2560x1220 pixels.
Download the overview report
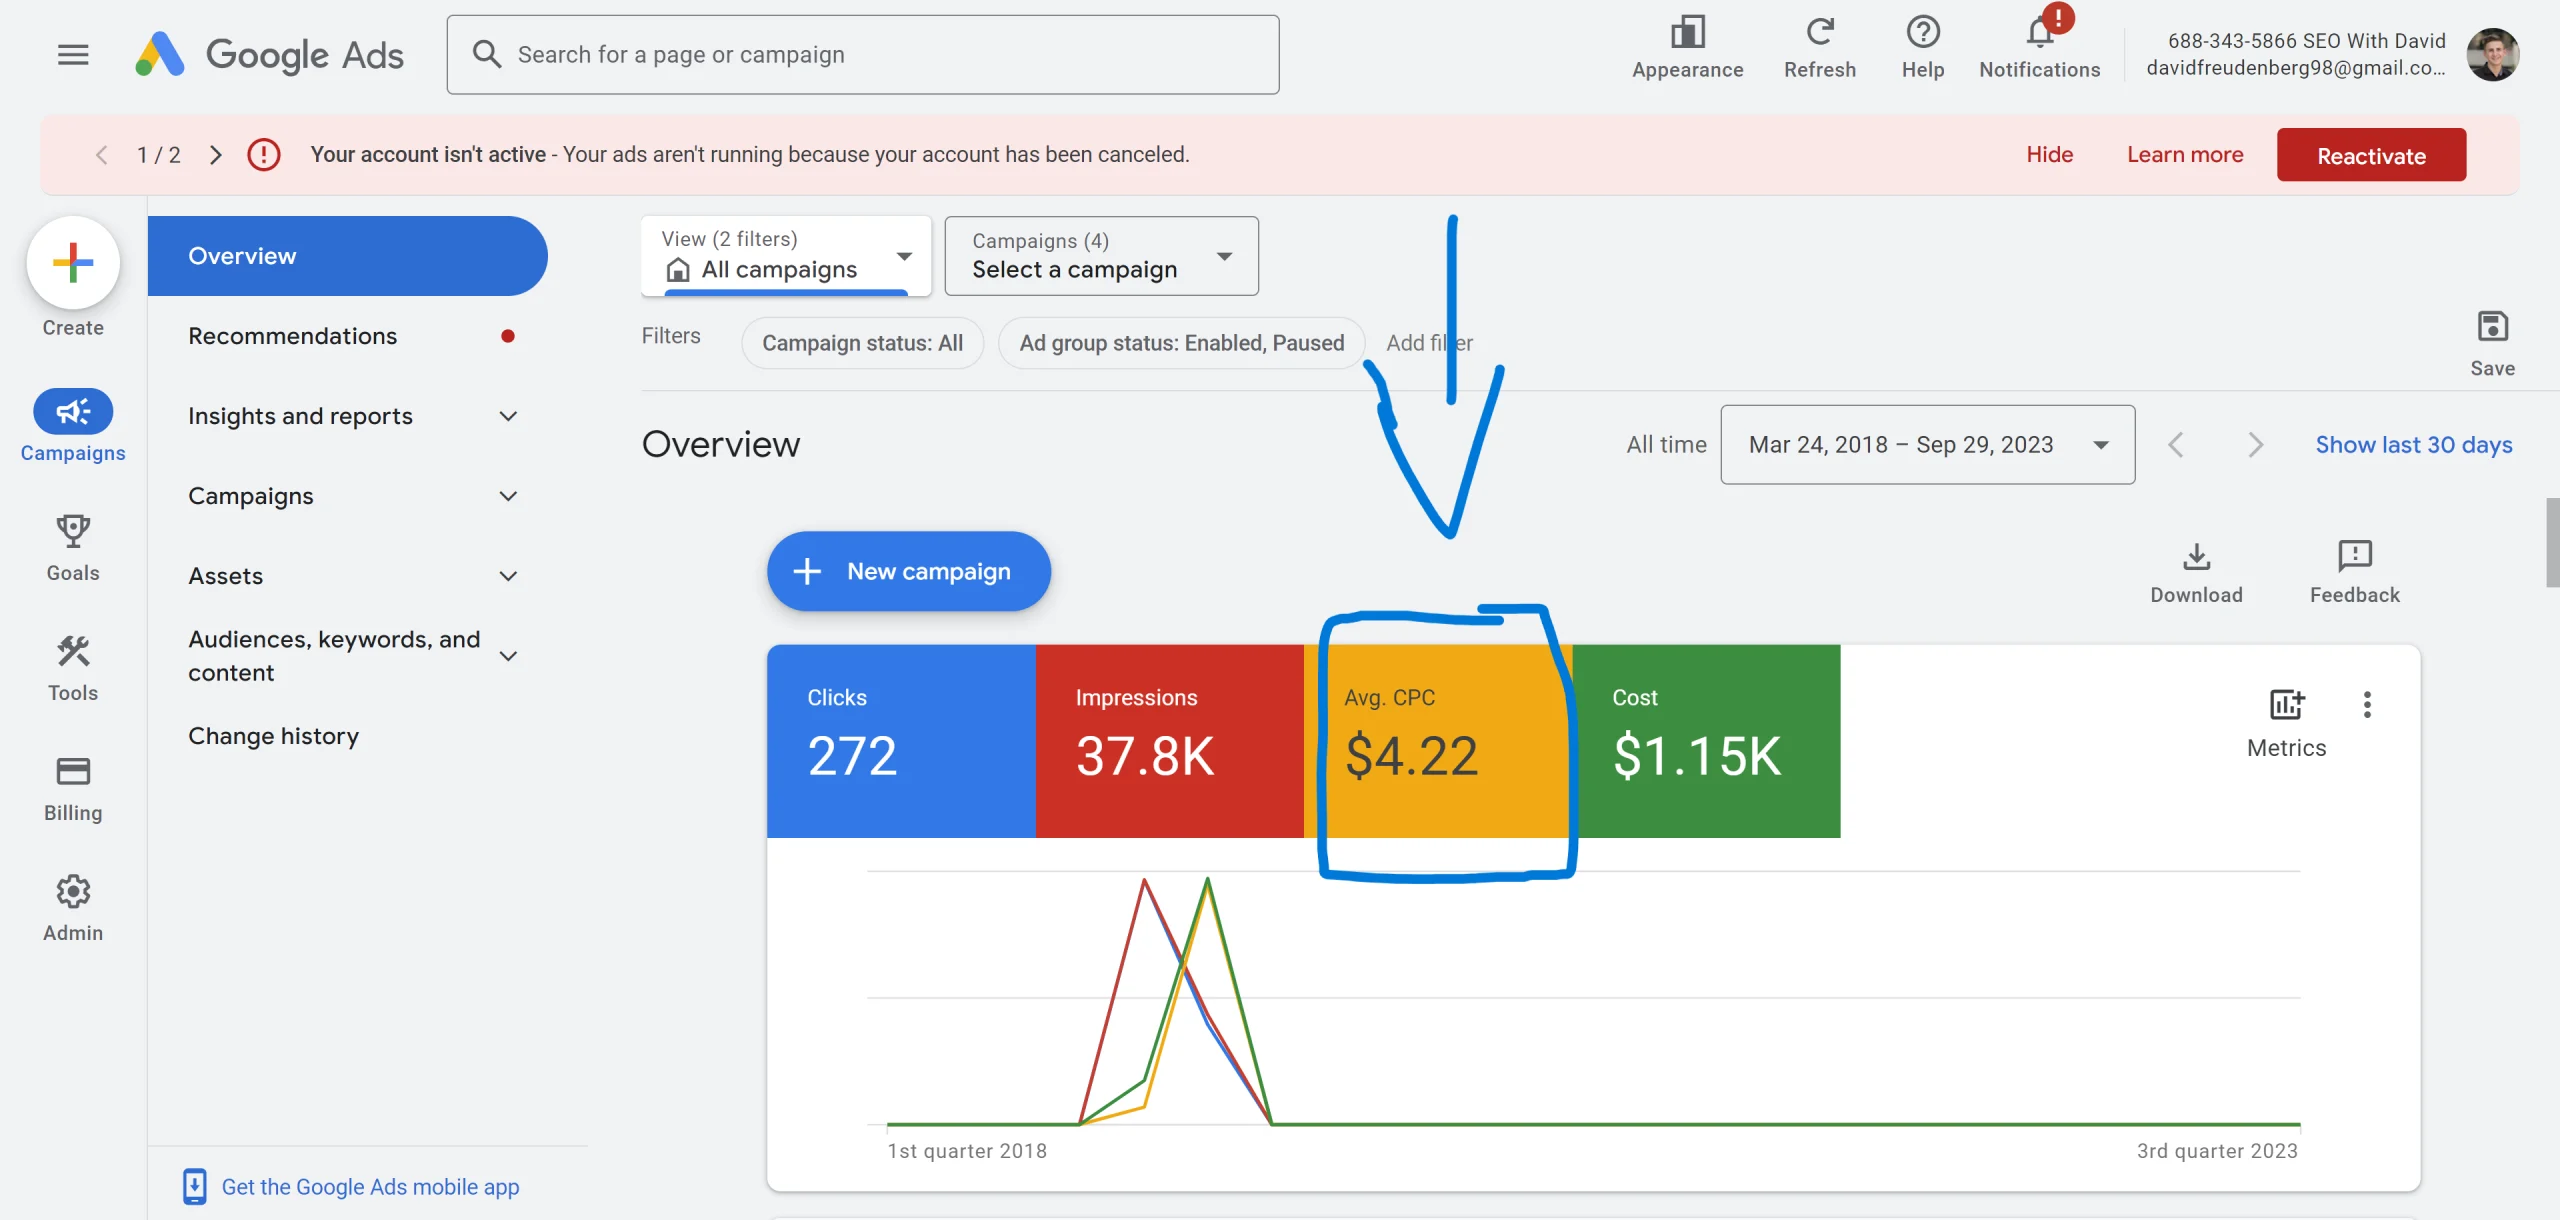click(x=2196, y=573)
